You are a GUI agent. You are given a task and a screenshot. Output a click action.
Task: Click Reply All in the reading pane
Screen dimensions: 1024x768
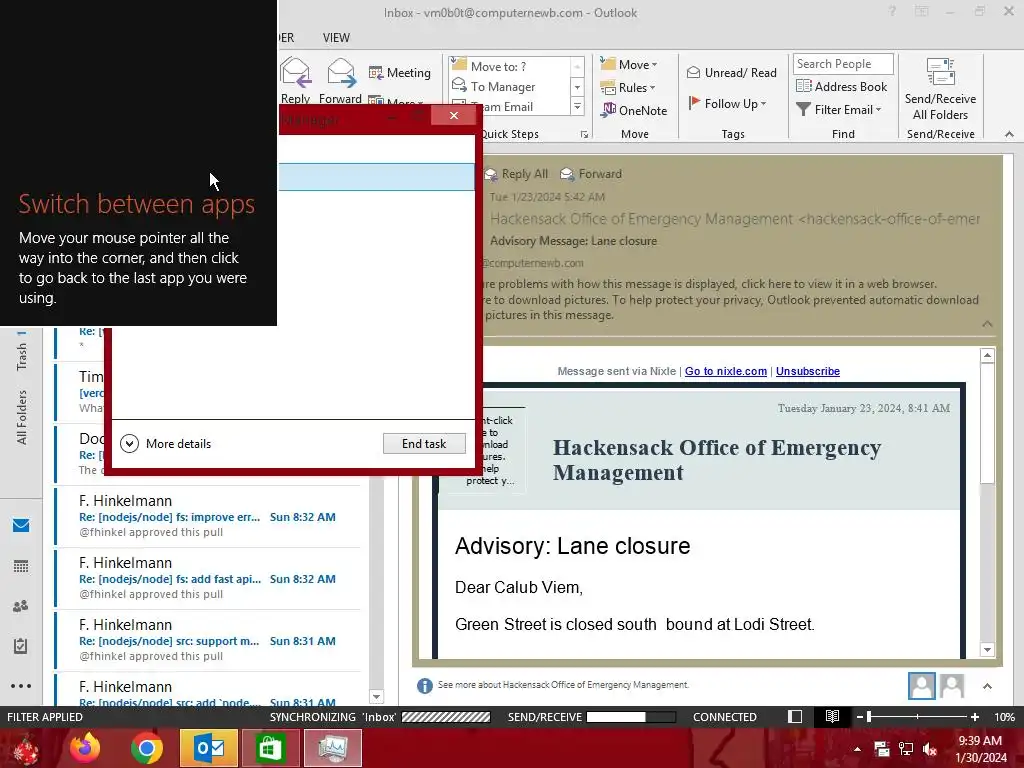pyautogui.click(x=517, y=174)
